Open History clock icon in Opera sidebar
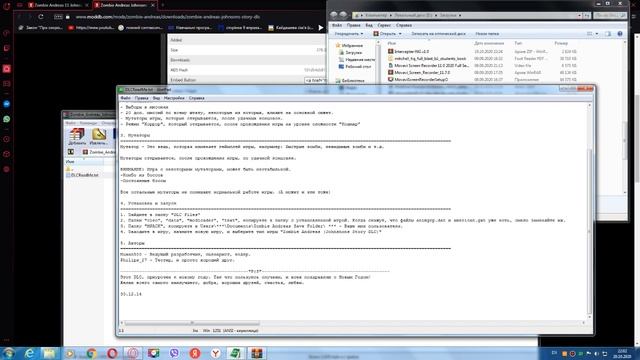The image size is (640, 360). [7, 139]
